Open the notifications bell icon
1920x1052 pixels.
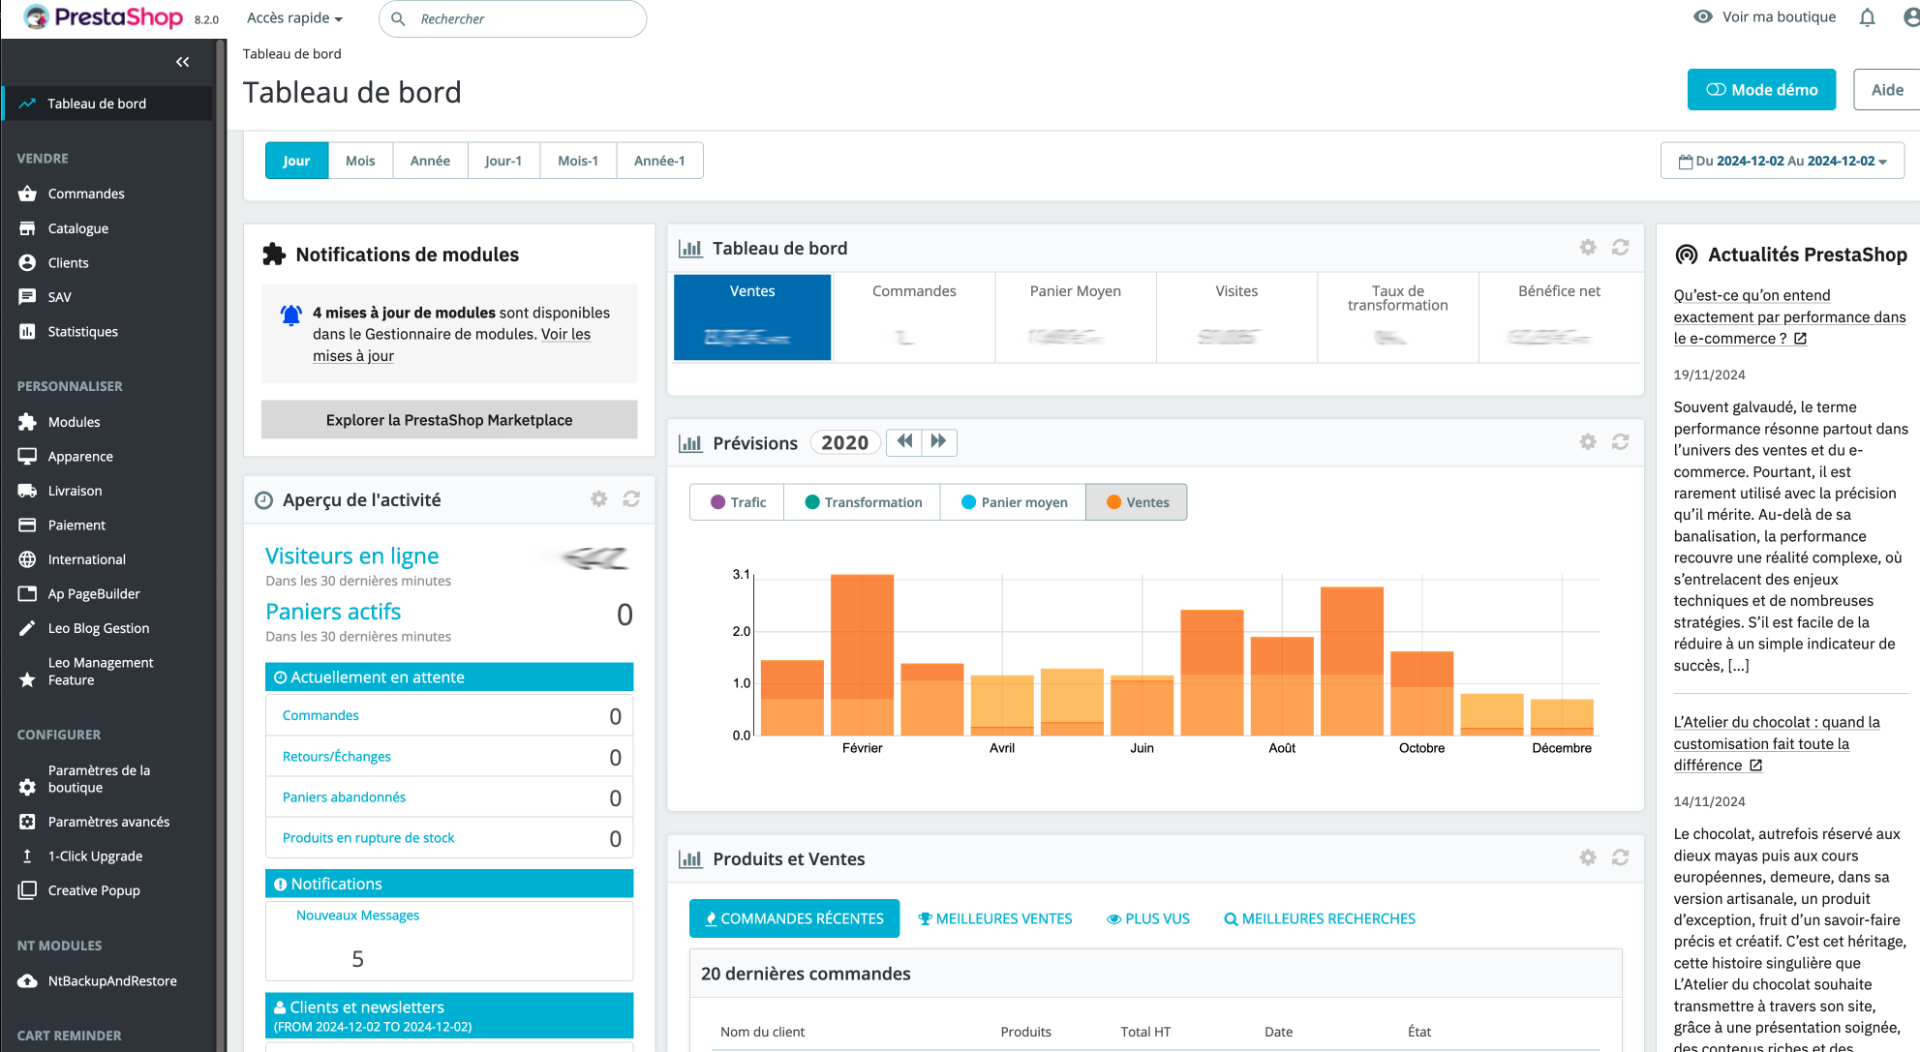point(1866,17)
